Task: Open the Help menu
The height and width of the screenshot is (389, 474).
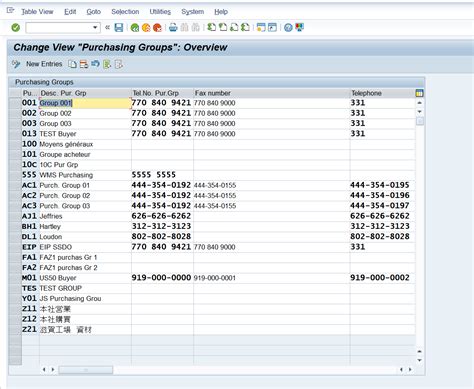Action: [221, 12]
